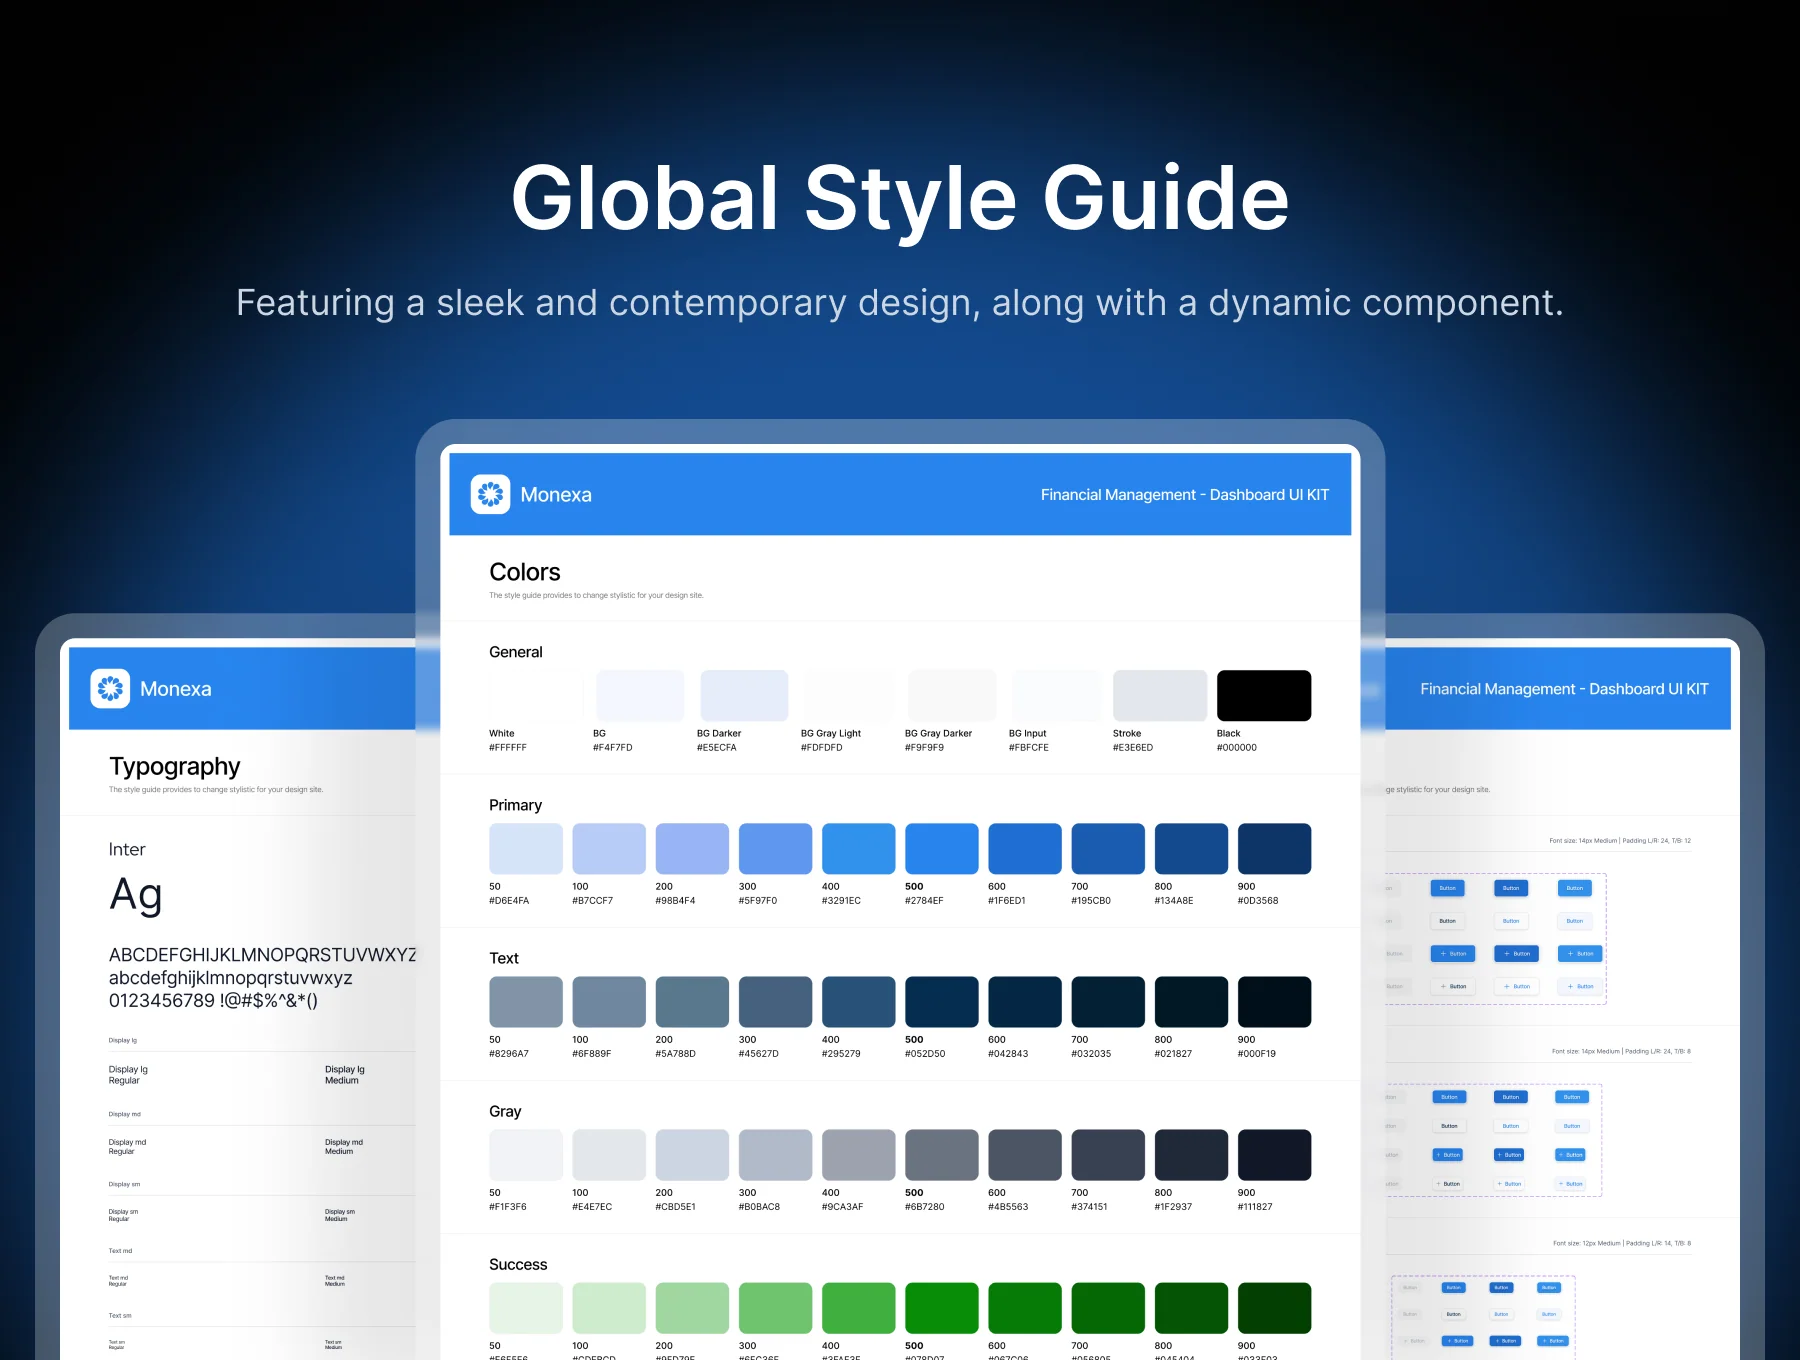Pick the Success 400 color swatch
Viewport: 1800px width, 1360px height.
[x=858, y=1308]
